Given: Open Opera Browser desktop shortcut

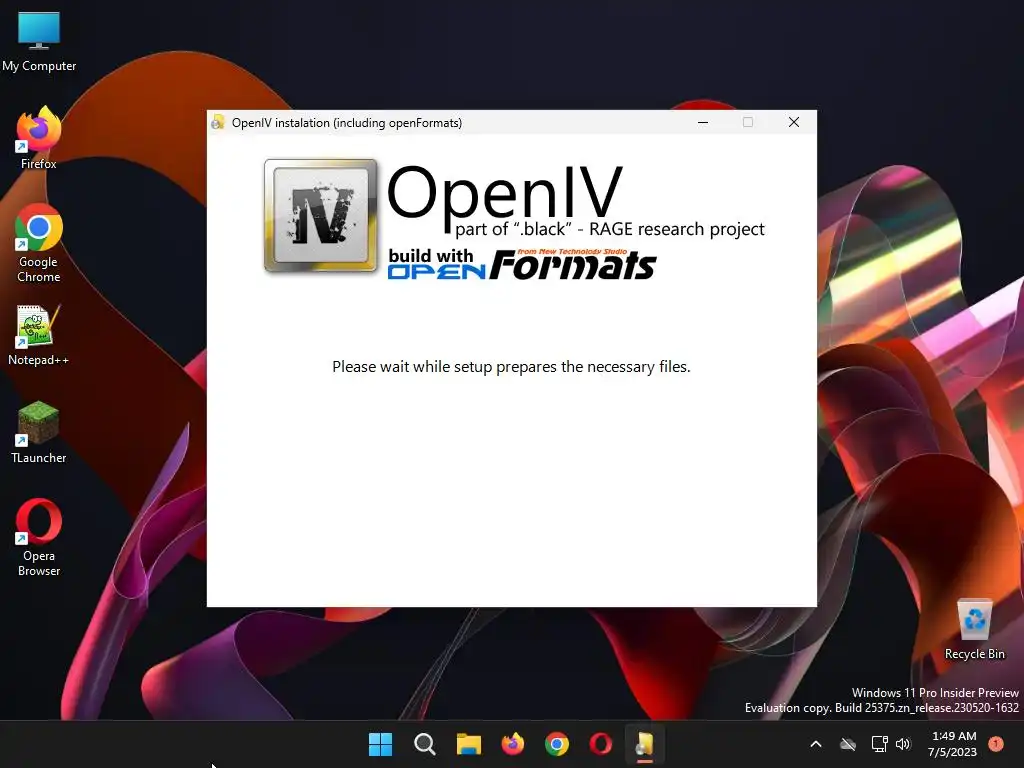Looking at the screenshot, I should pos(39,537).
